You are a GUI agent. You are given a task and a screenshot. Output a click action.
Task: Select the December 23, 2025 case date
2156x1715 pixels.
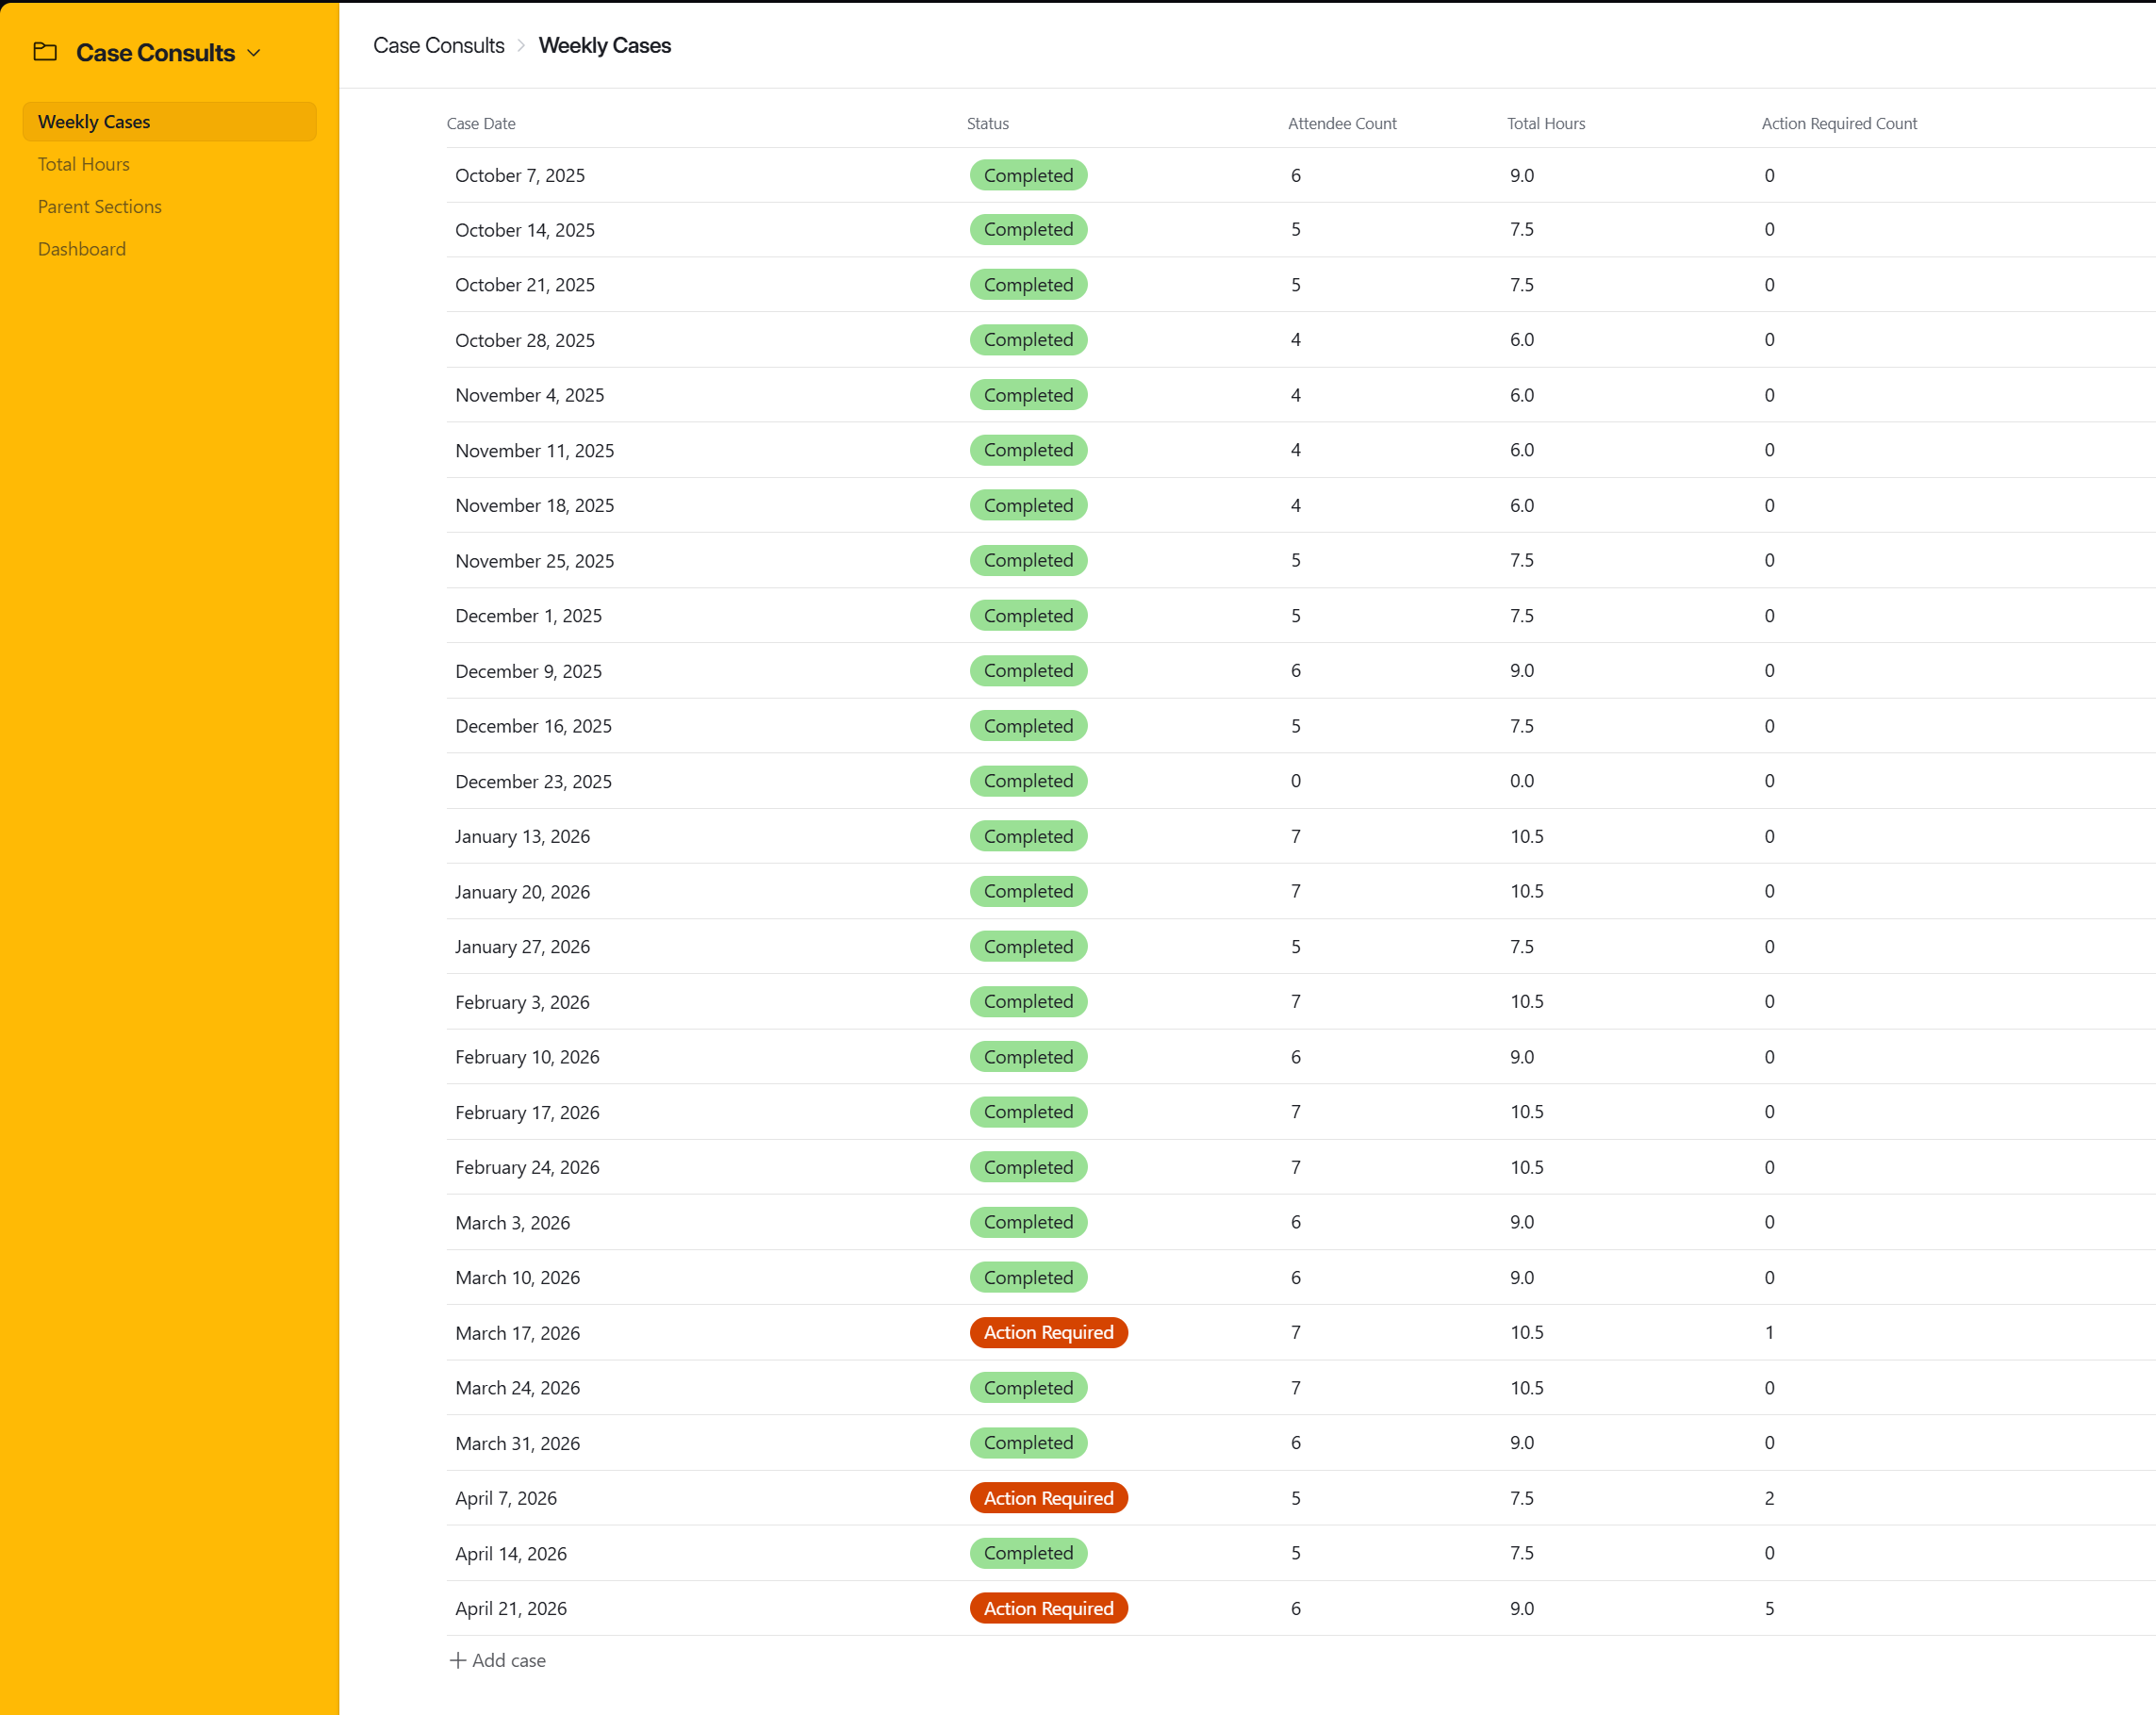(x=534, y=782)
